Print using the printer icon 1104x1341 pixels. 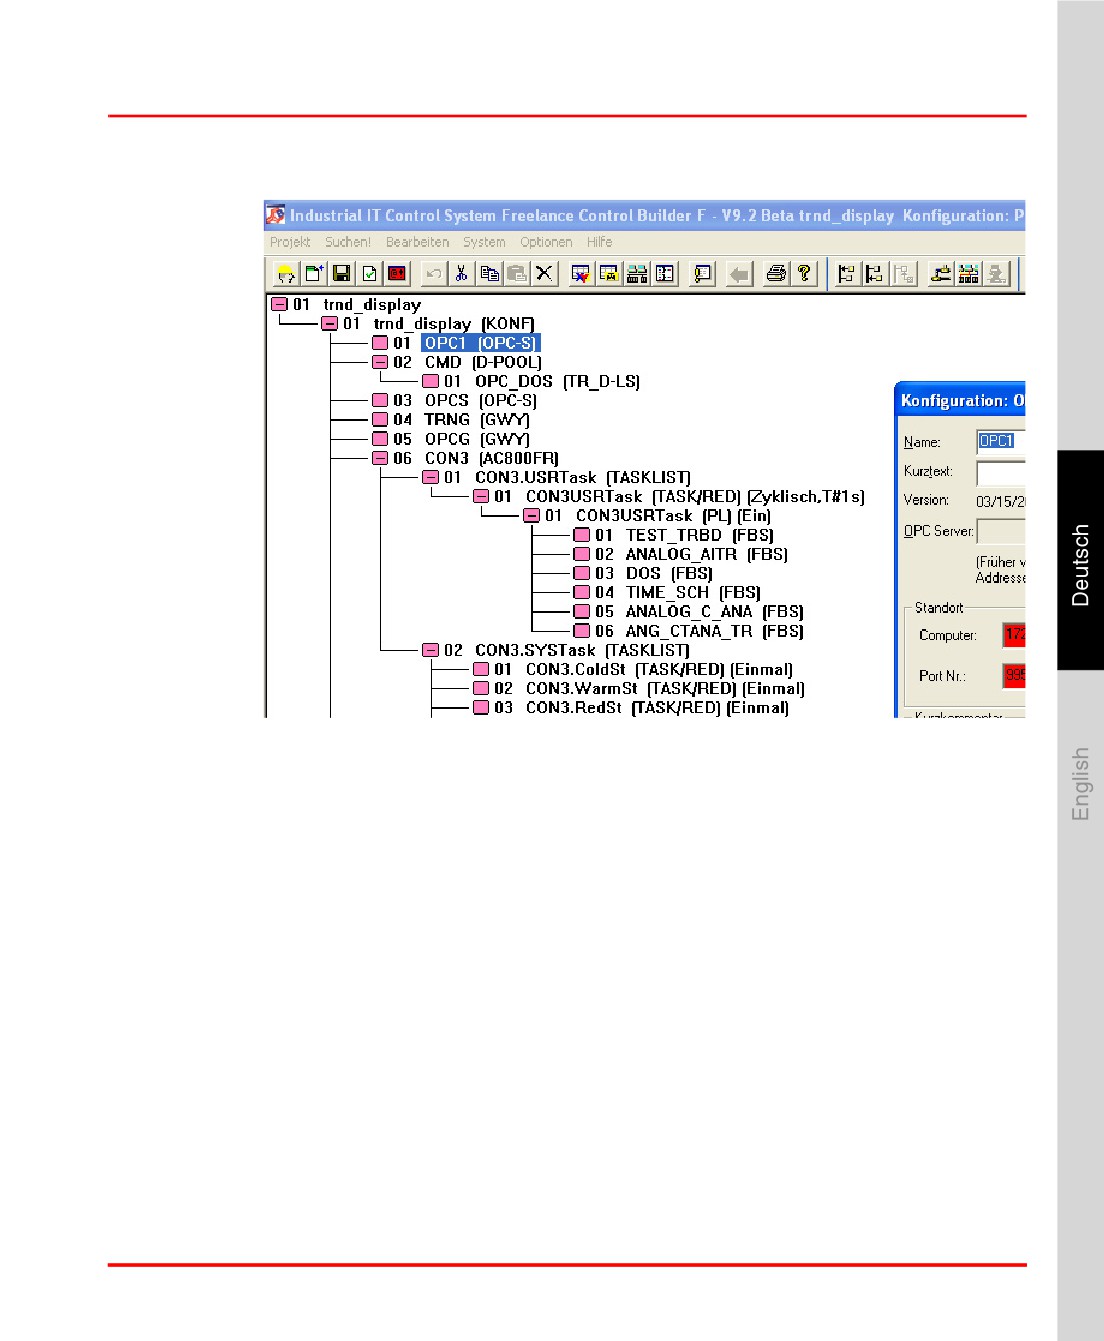coord(776,273)
